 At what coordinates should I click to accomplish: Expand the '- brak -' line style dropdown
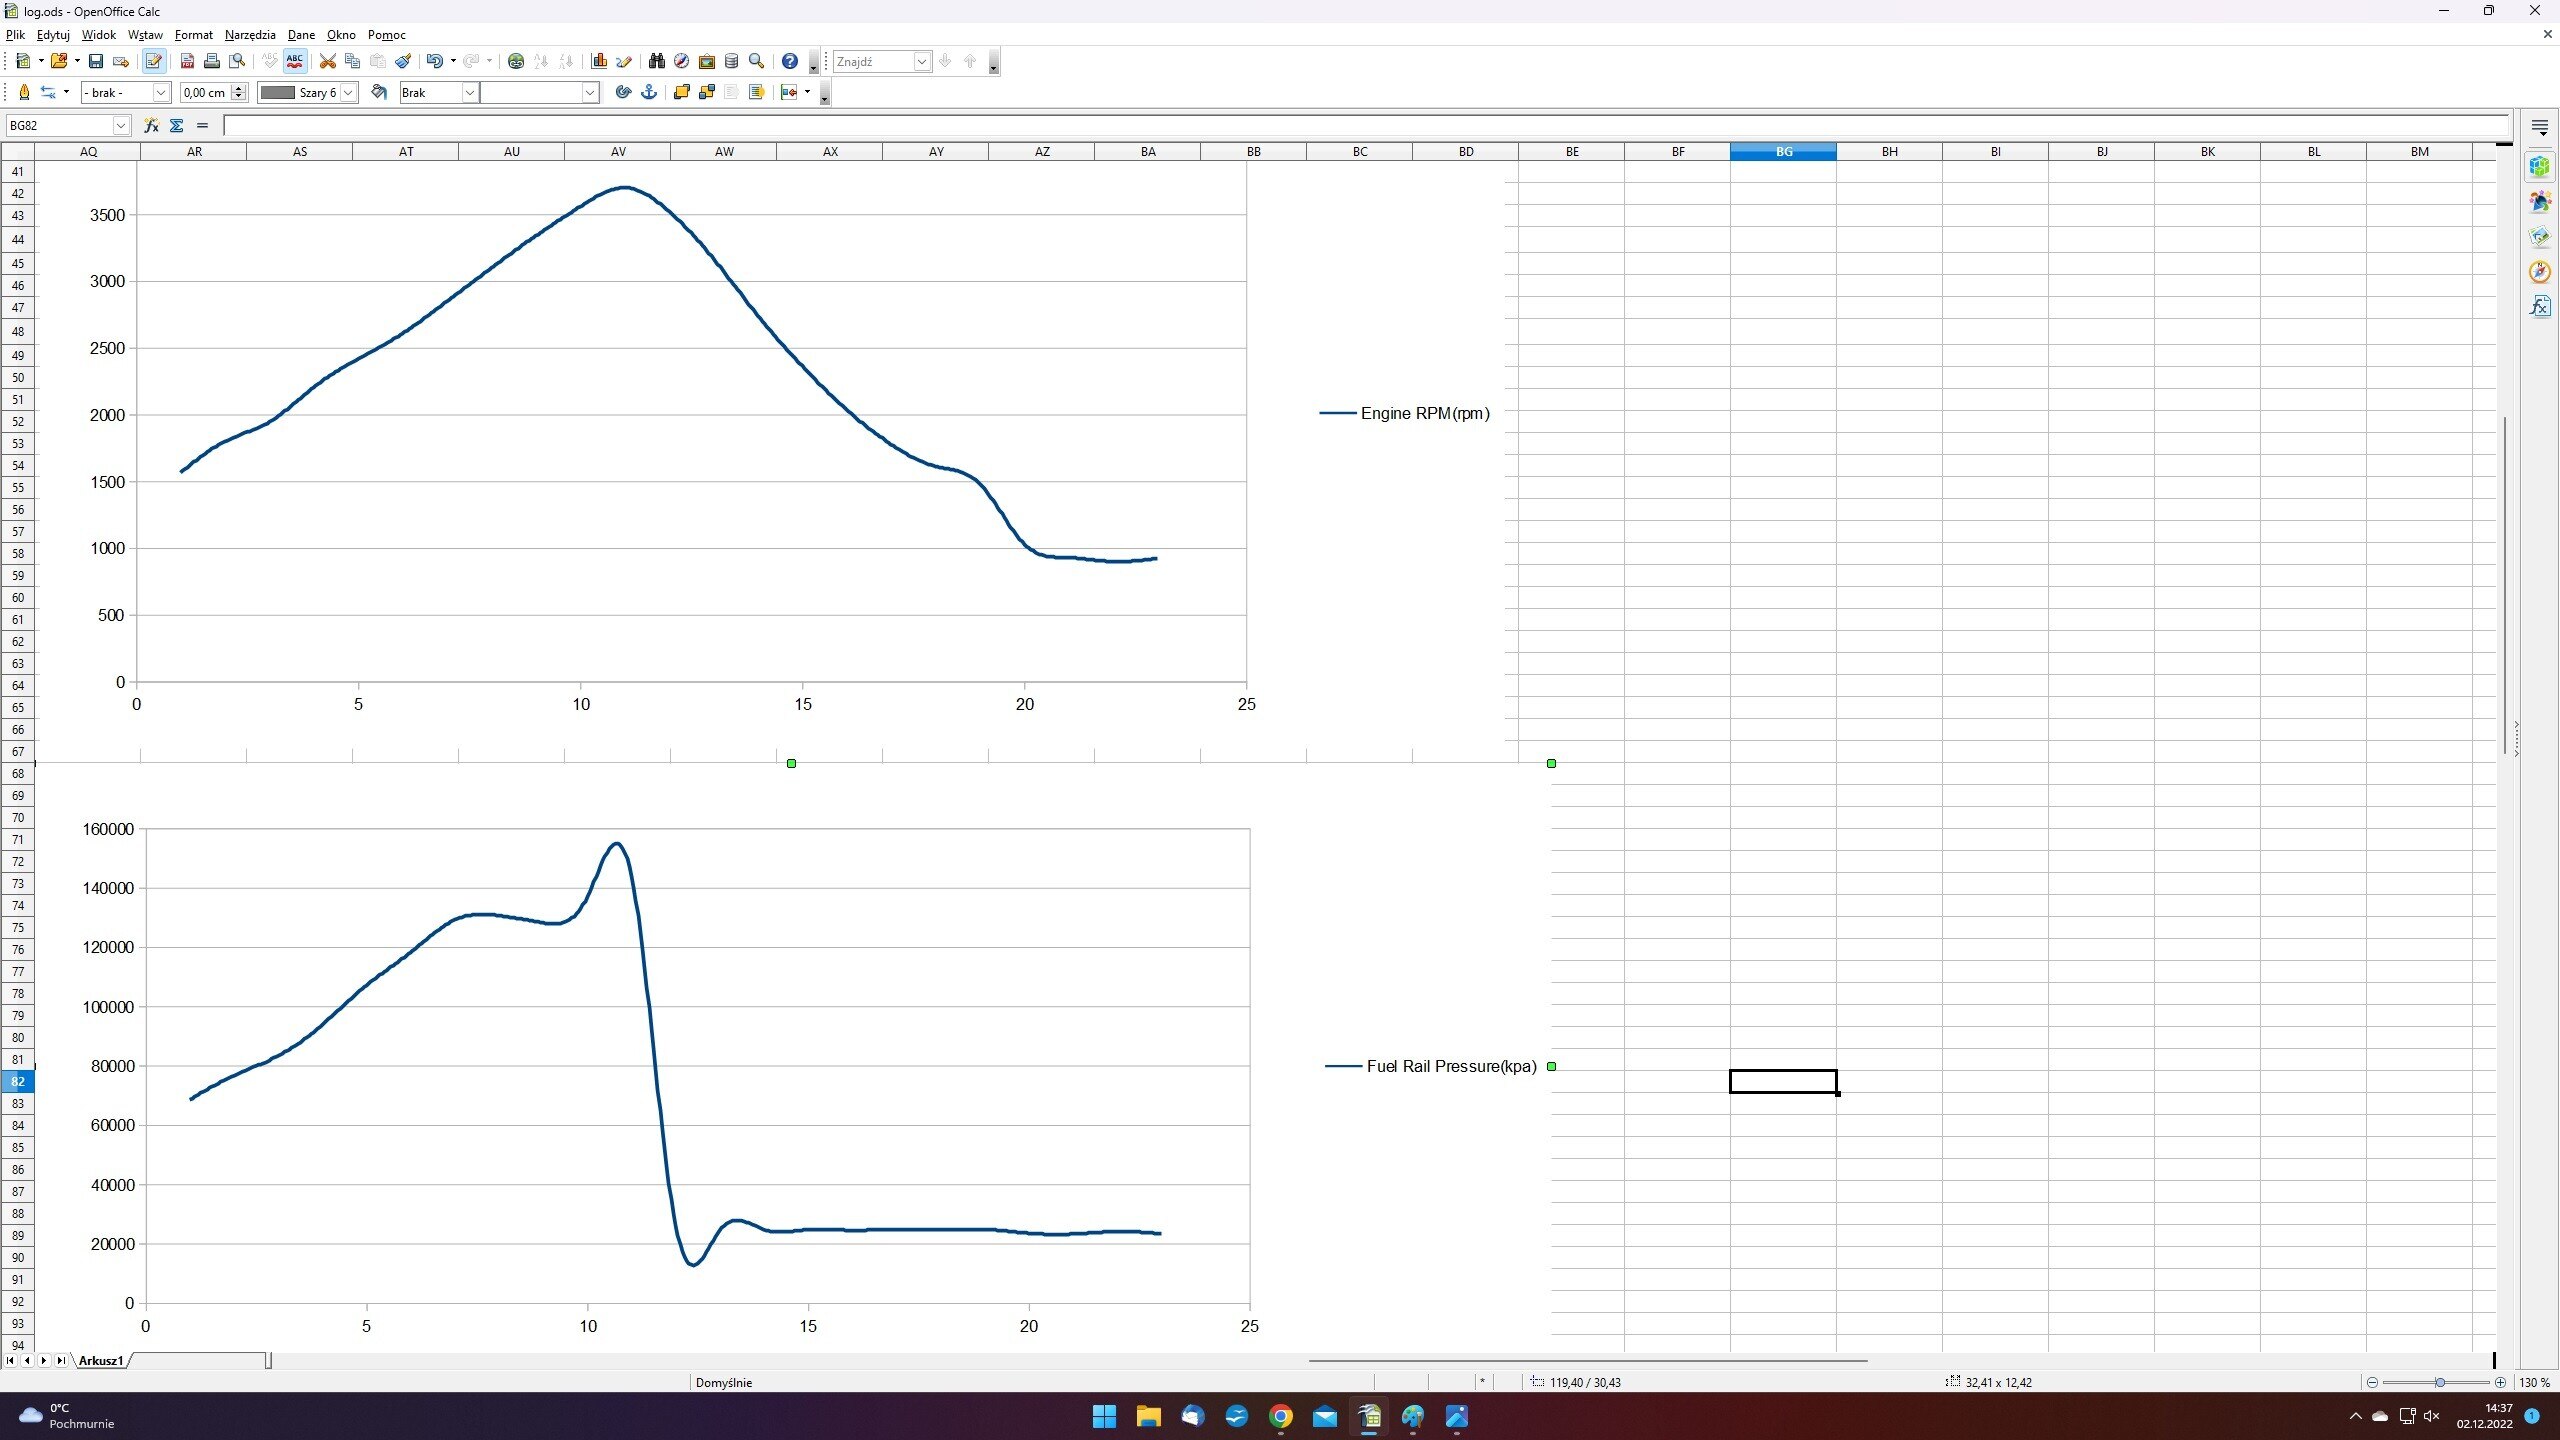tap(160, 93)
